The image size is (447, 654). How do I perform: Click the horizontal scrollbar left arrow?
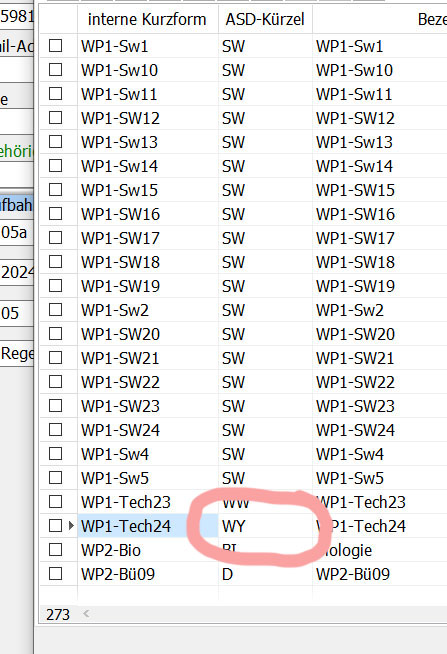[x=86, y=614]
